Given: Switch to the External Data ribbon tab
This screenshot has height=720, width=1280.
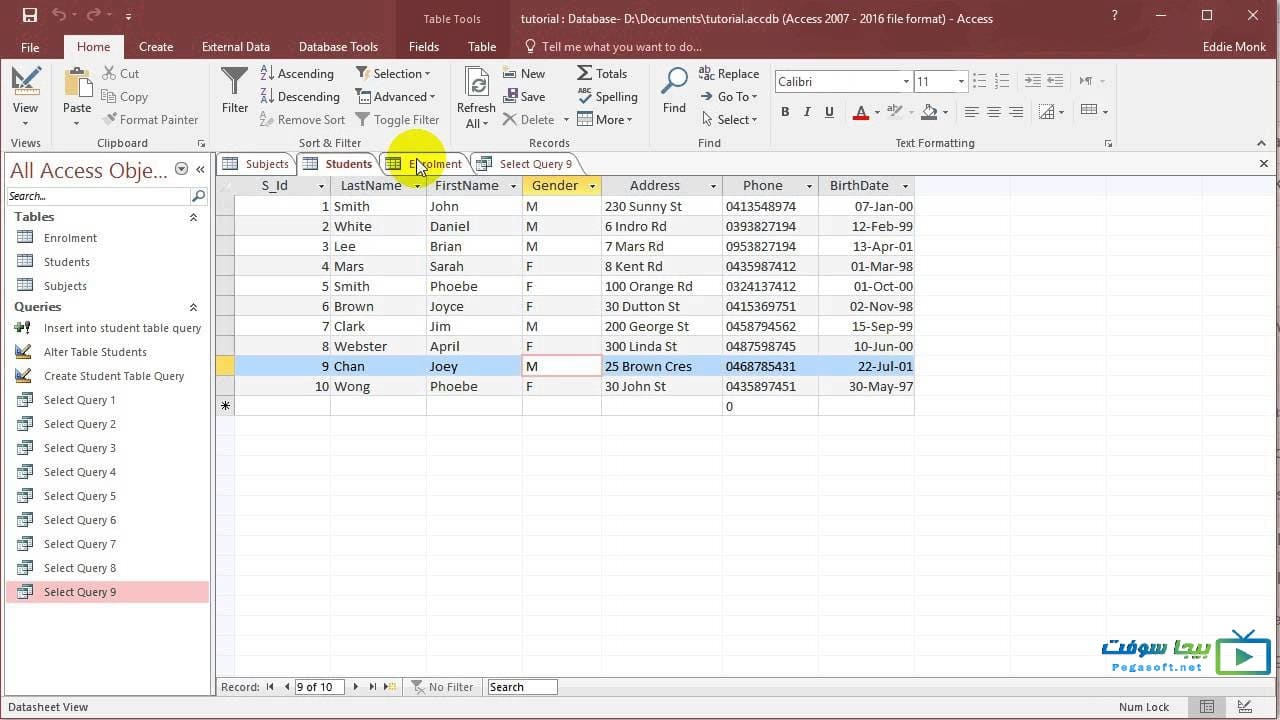Looking at the screenshot, I should tap(236, 47).
